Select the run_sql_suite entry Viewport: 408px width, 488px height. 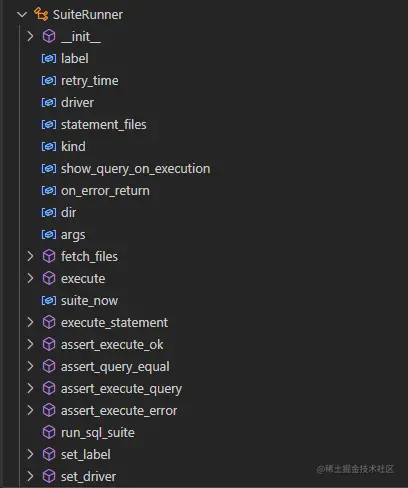pyautogui.click(x=98, y=433)
